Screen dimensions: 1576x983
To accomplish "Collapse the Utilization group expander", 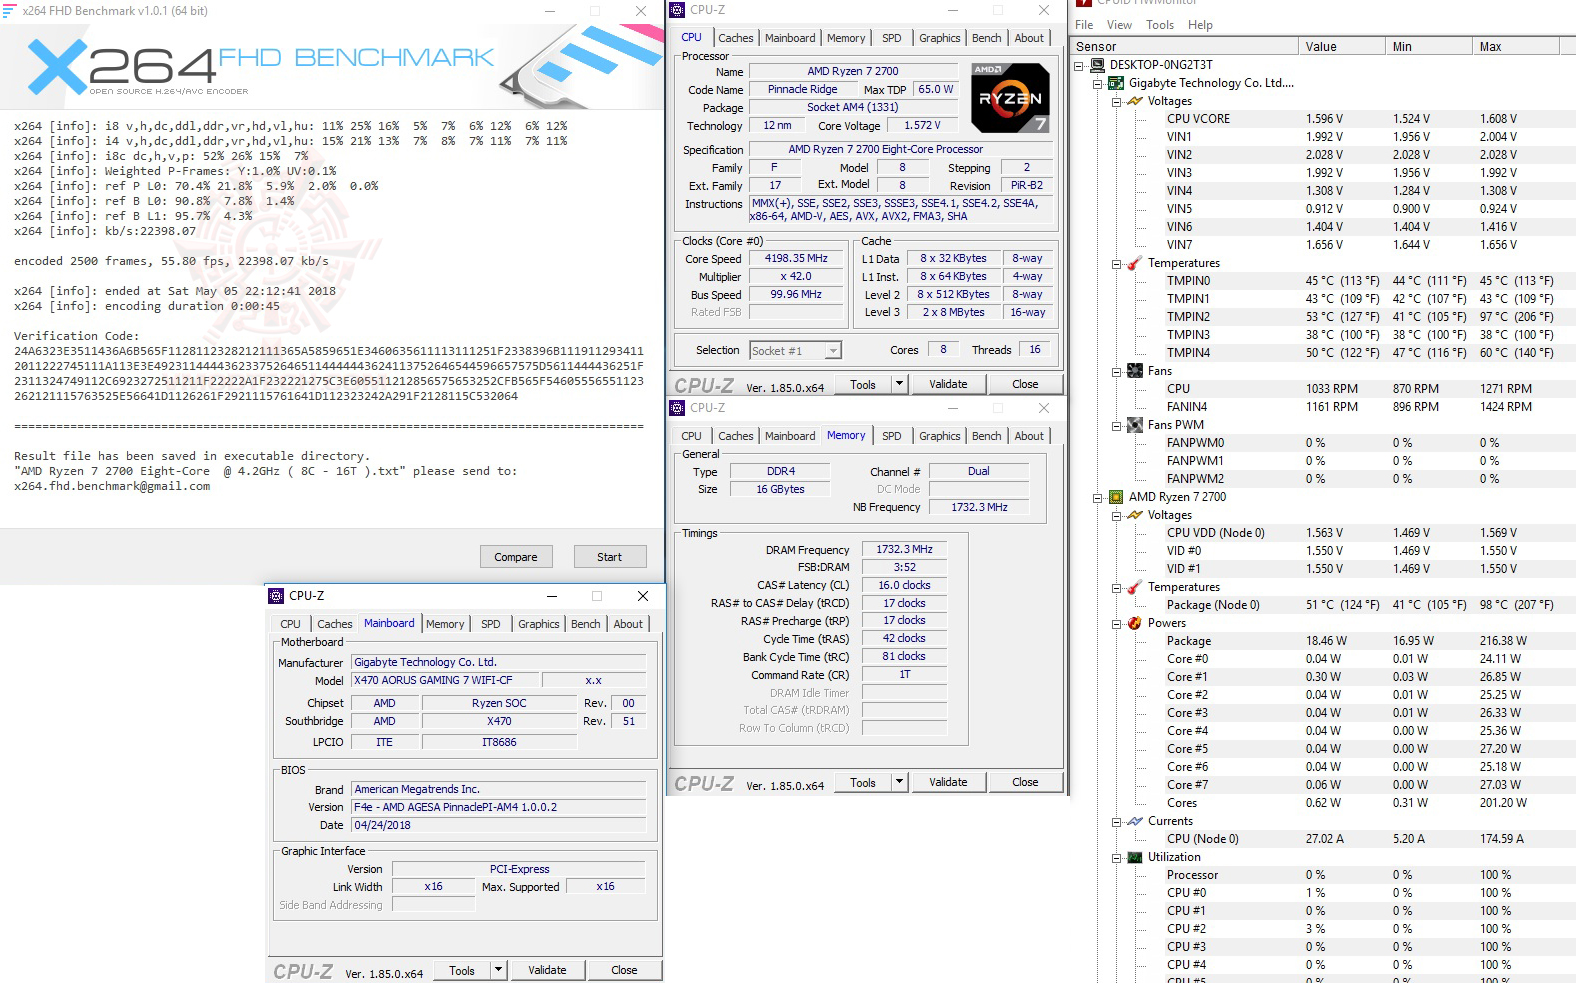I will click(x=1117, y=858).
